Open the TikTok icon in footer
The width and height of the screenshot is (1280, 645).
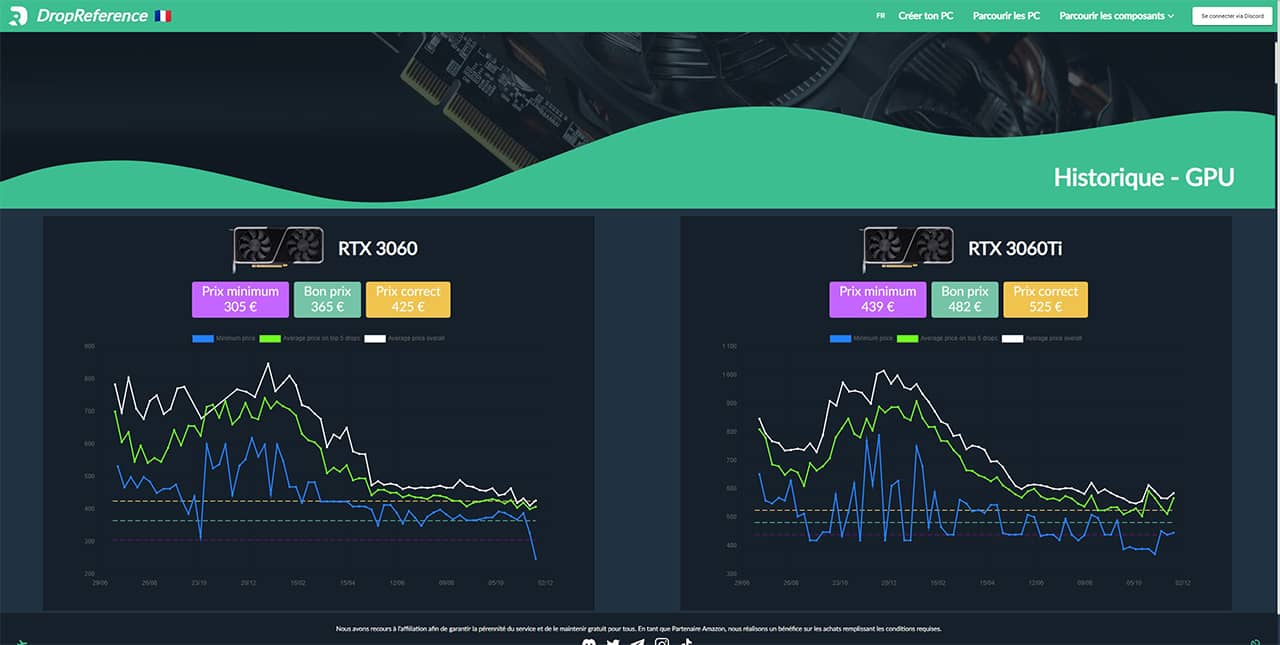pyautogui.click(x=686, y=642)
